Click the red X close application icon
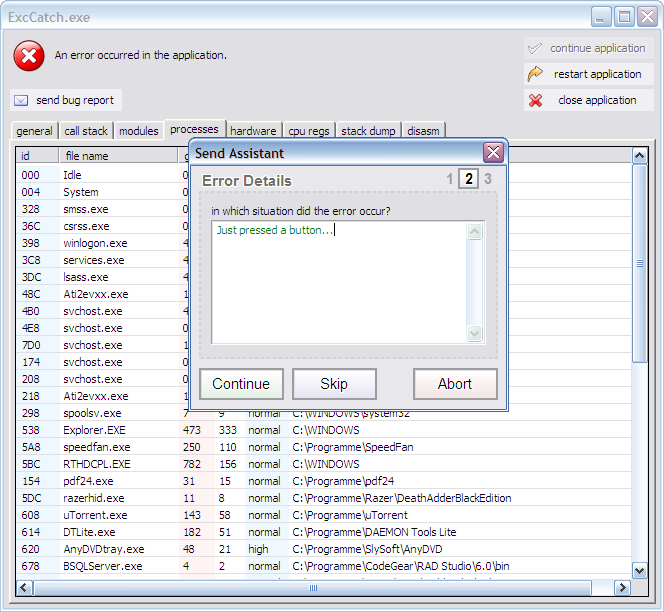Viewport: 664px width, 612px height. tap(536, 100)
